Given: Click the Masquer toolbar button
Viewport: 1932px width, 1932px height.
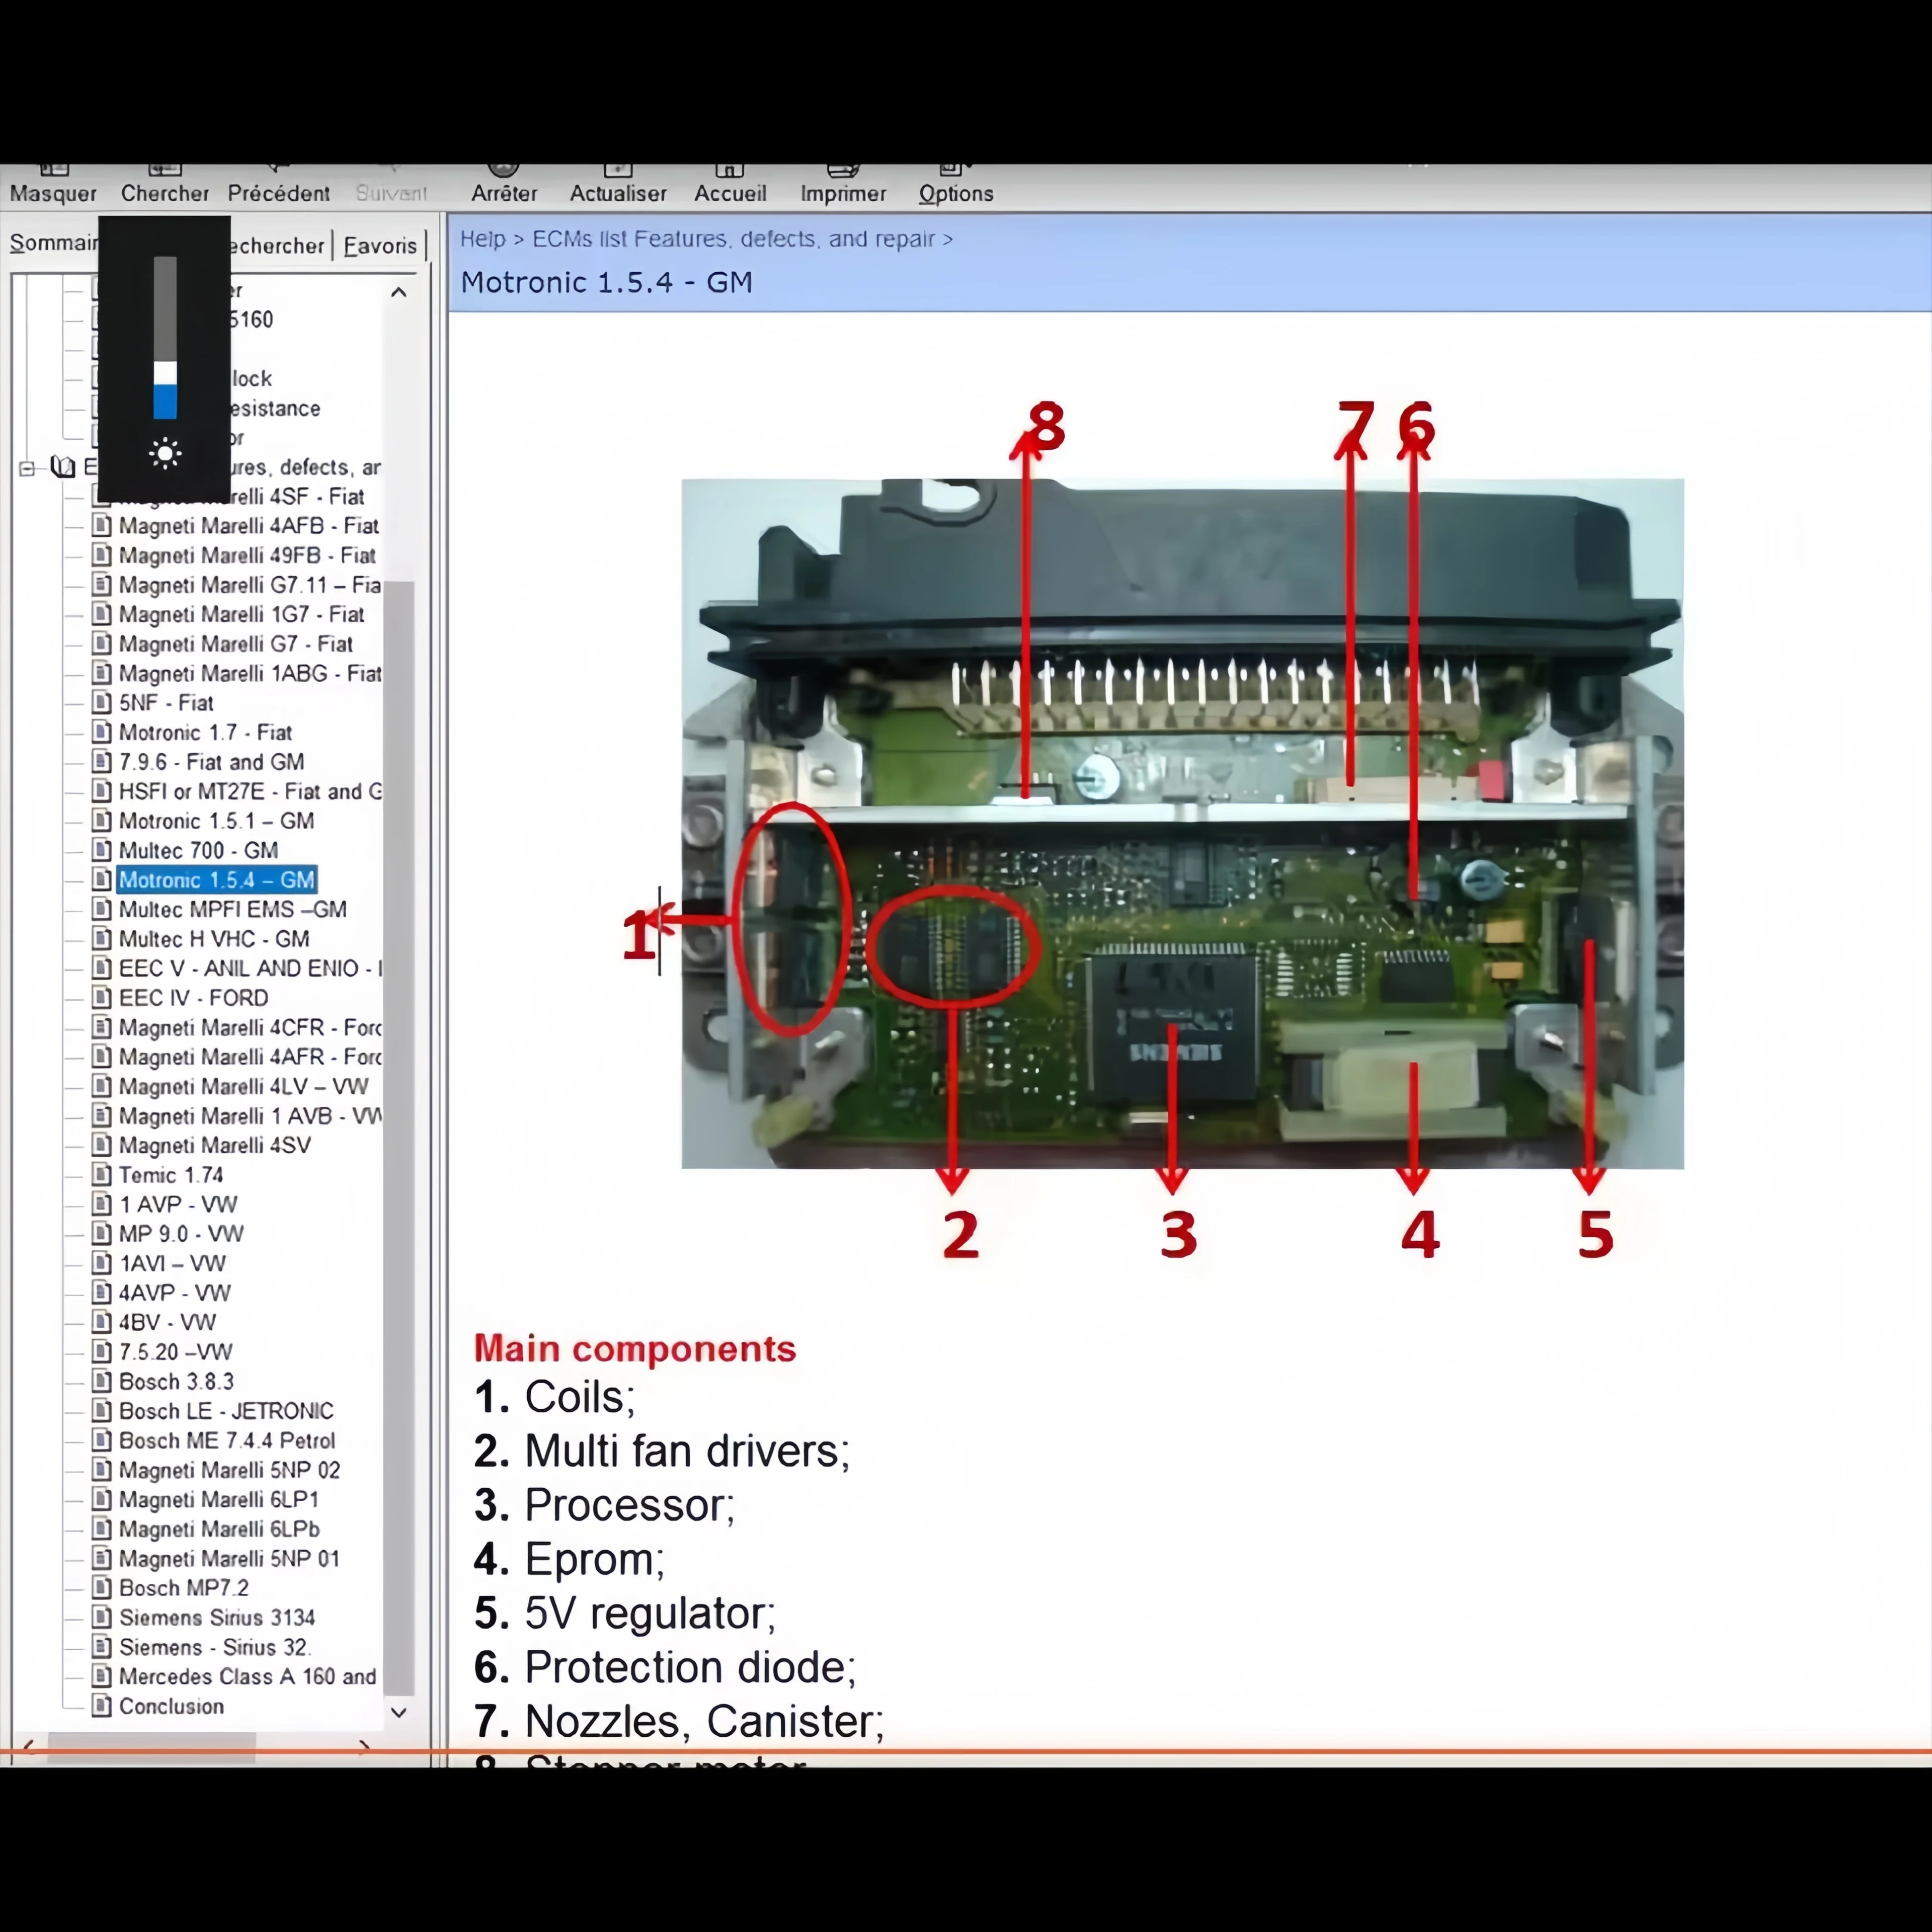Looking at the screenshot, I should pyautogui.click(x=53, y=186).
